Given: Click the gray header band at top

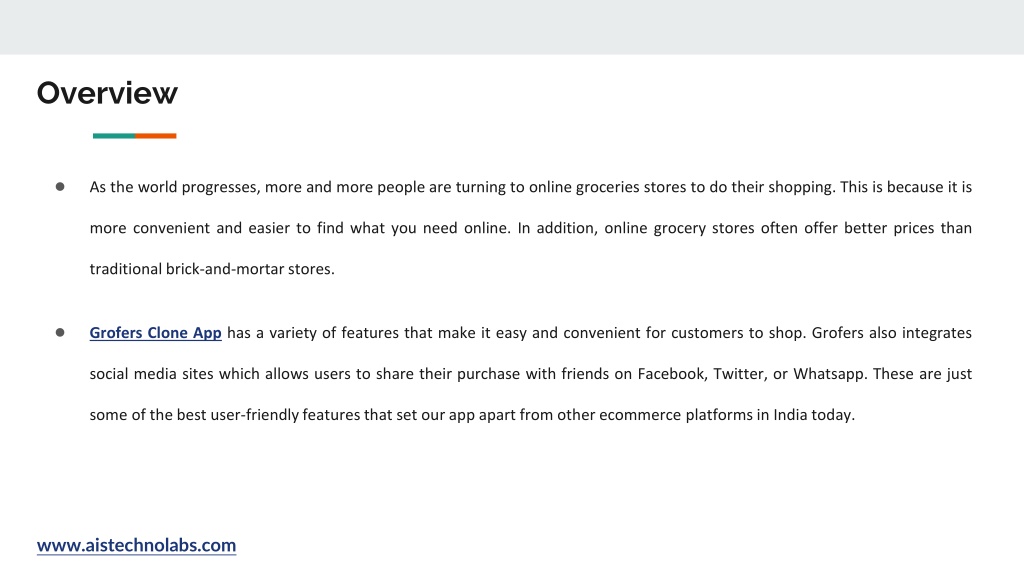Looking at the screenshot, I should point(512,27).
